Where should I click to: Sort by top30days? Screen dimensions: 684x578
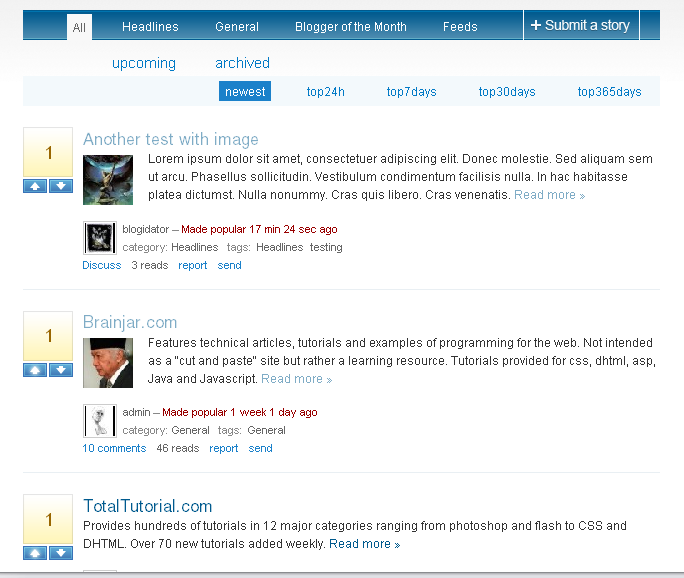(x=507, y=92)
